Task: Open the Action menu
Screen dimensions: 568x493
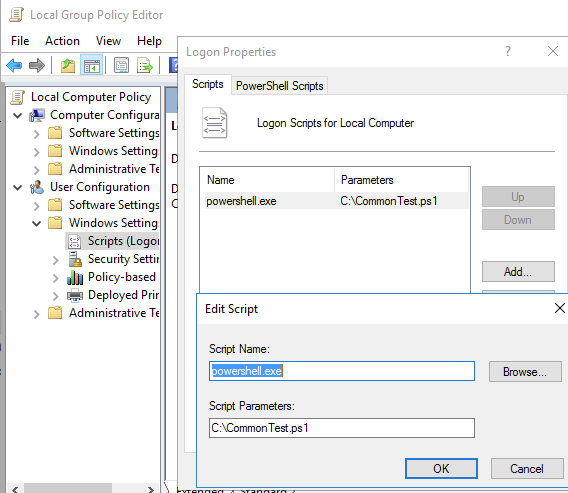Action: [62, 41]
